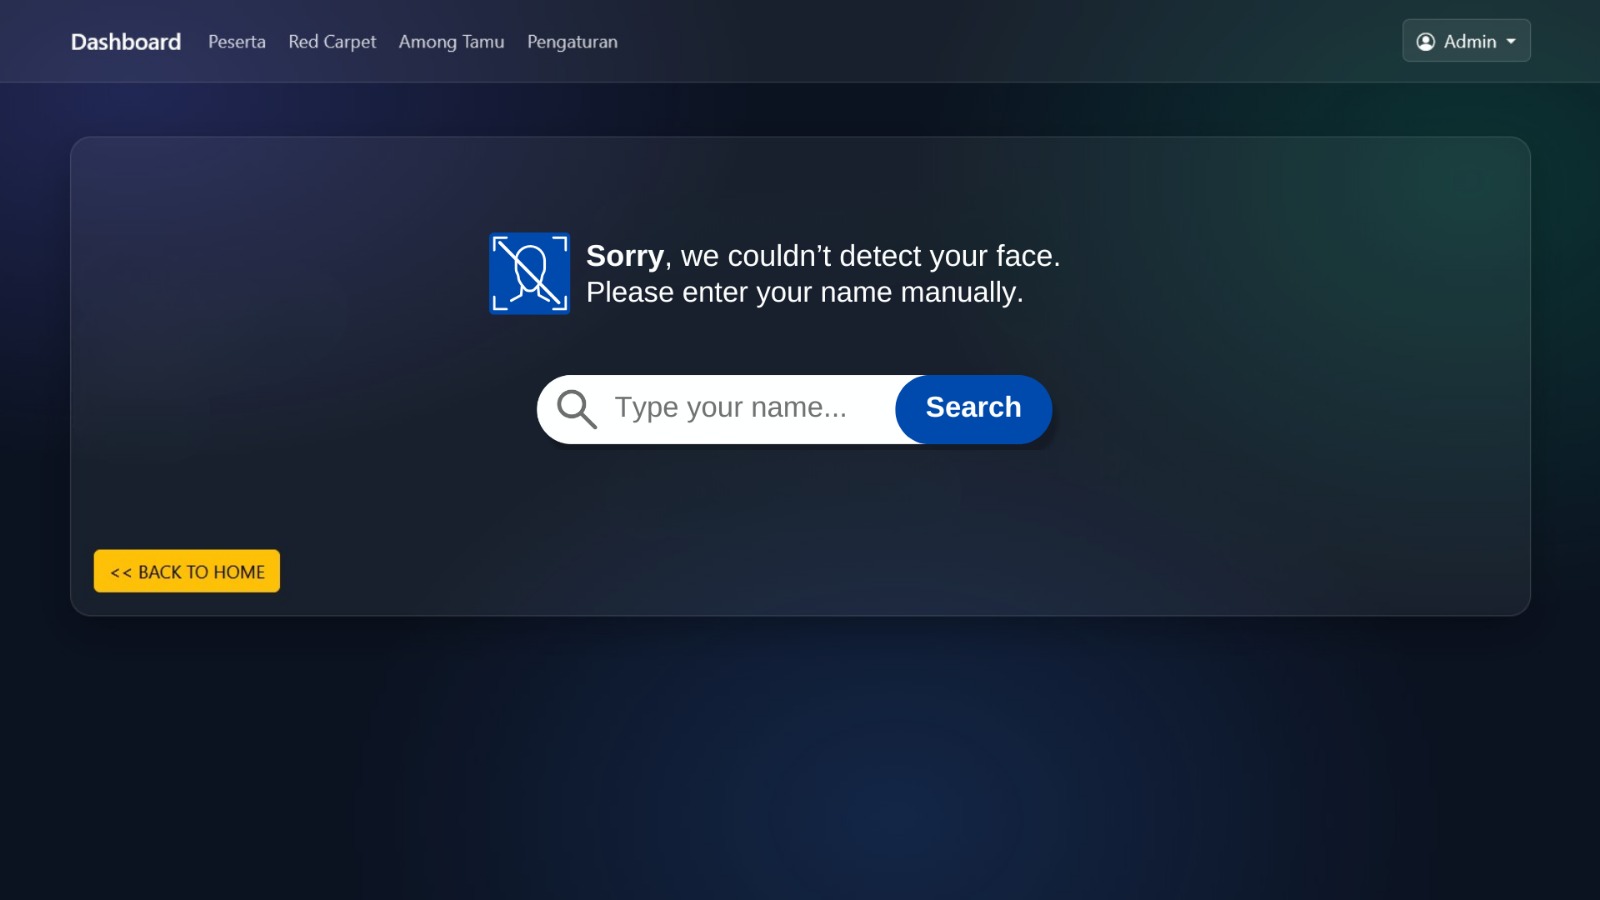
Task: Click the bold 'Sorry' word
Action: click(625, 256)
